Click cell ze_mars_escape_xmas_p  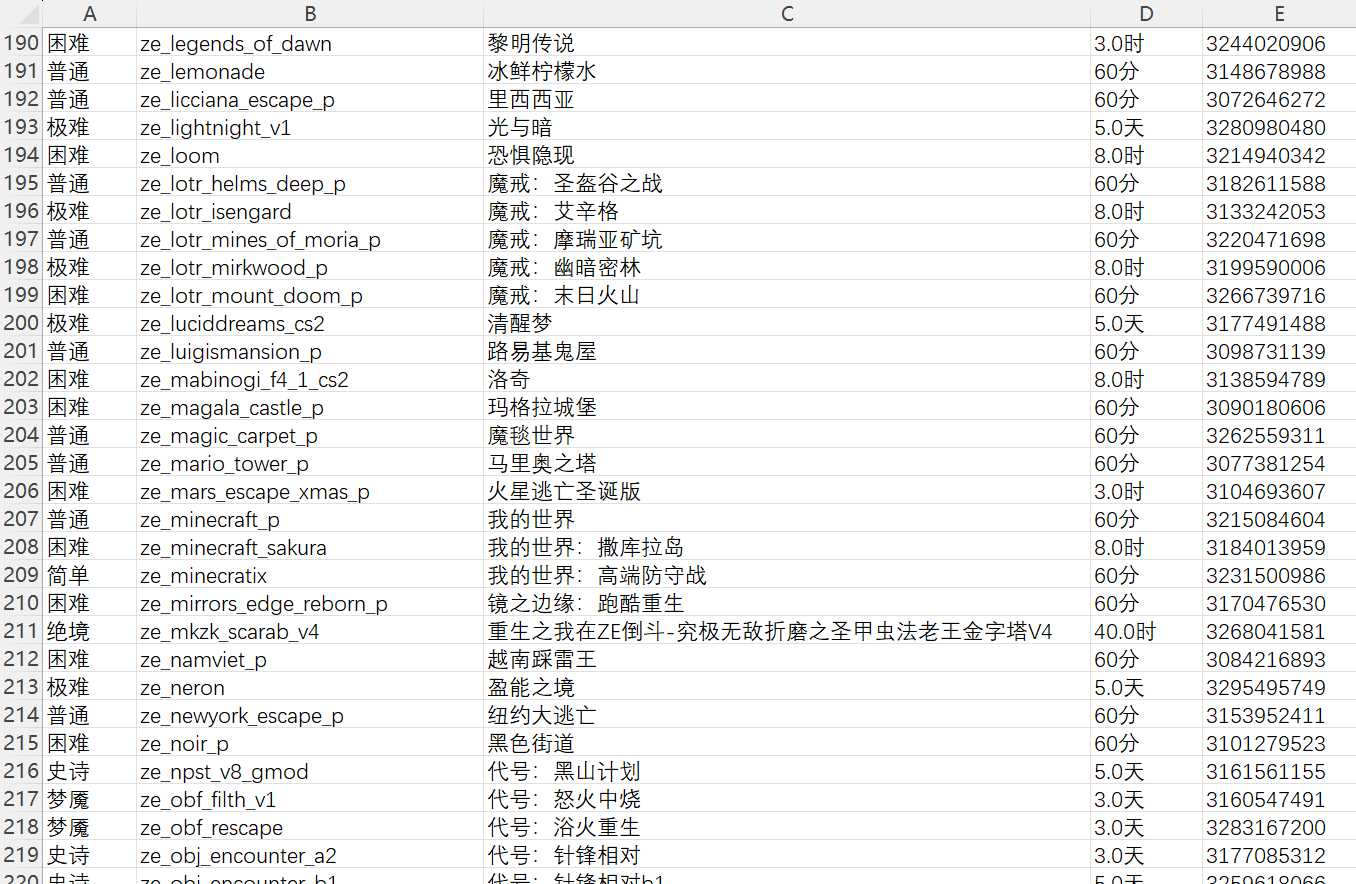point(310,492)
